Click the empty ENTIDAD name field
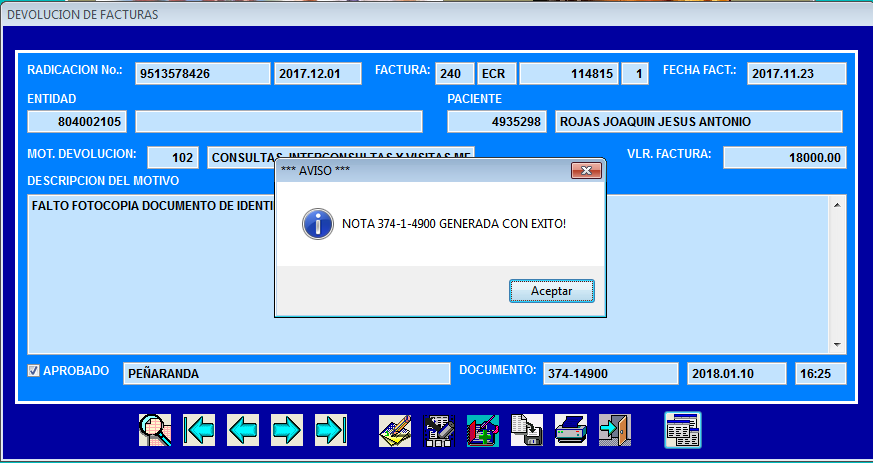Screen dimensions: 873x463 279,121
